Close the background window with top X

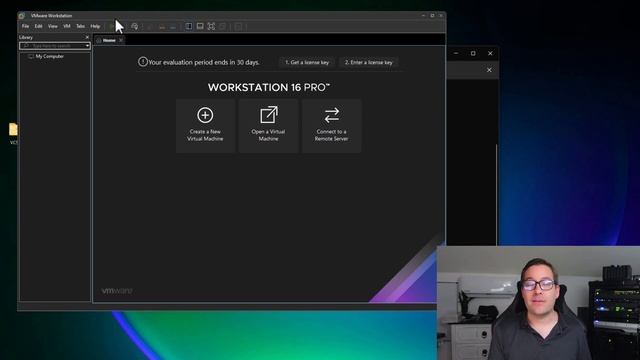click(x=490, y=53)
